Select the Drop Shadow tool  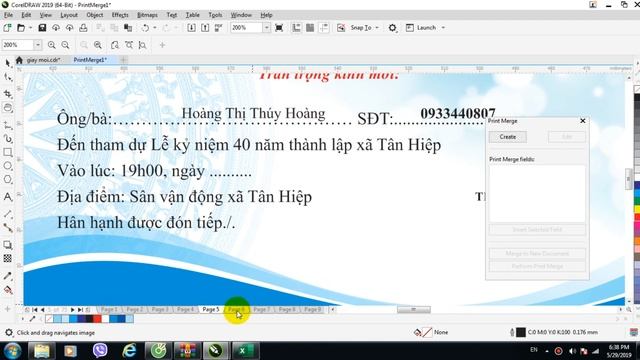(7, 245)
